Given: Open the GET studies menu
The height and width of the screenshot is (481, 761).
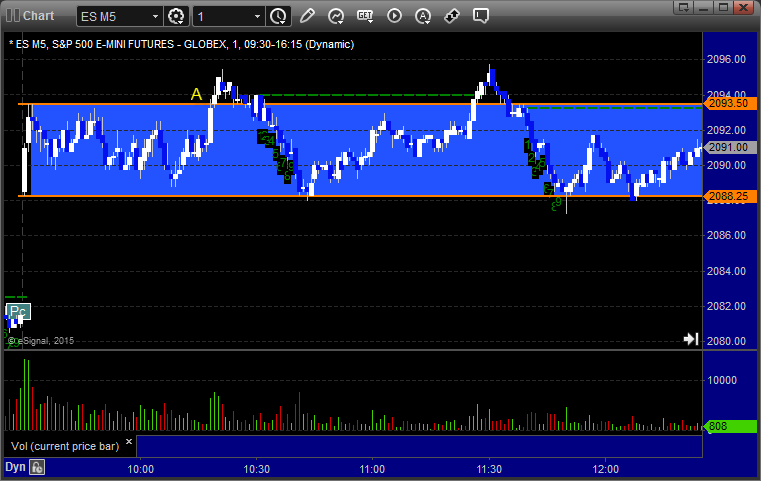Looking at the screenshot, I should [x=365, y=16].
